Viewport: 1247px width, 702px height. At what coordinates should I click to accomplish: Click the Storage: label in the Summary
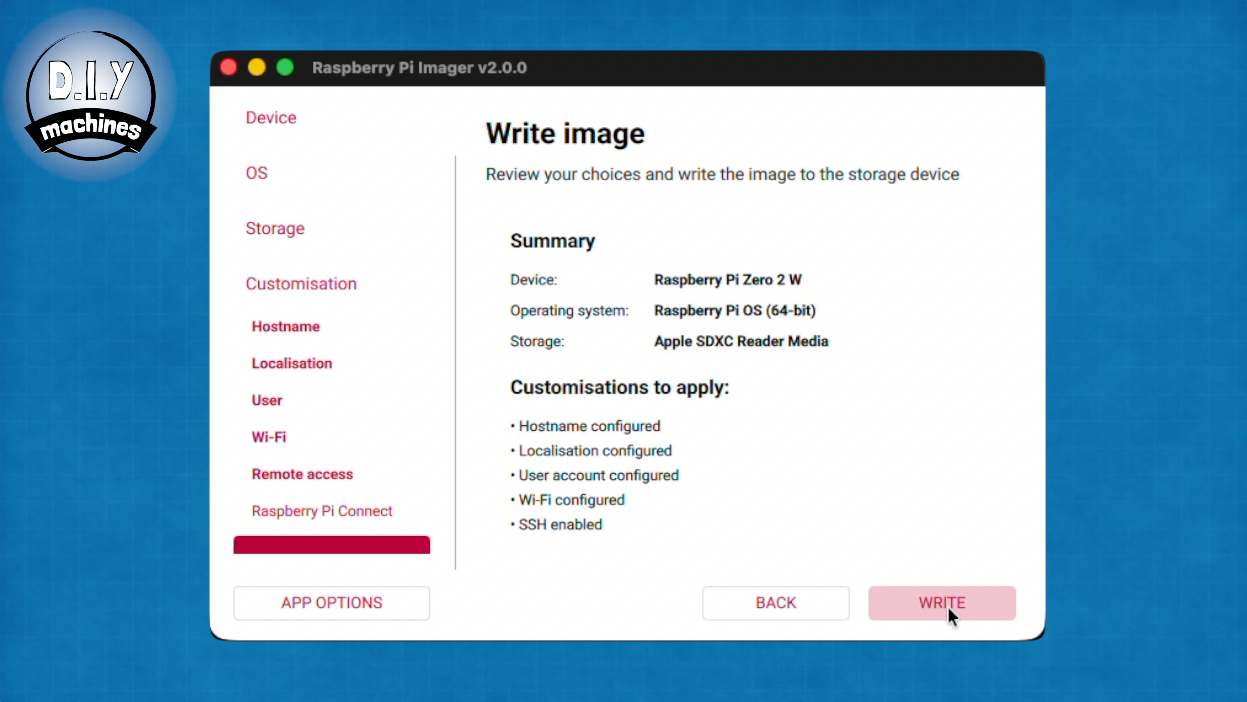click(537, 342)
